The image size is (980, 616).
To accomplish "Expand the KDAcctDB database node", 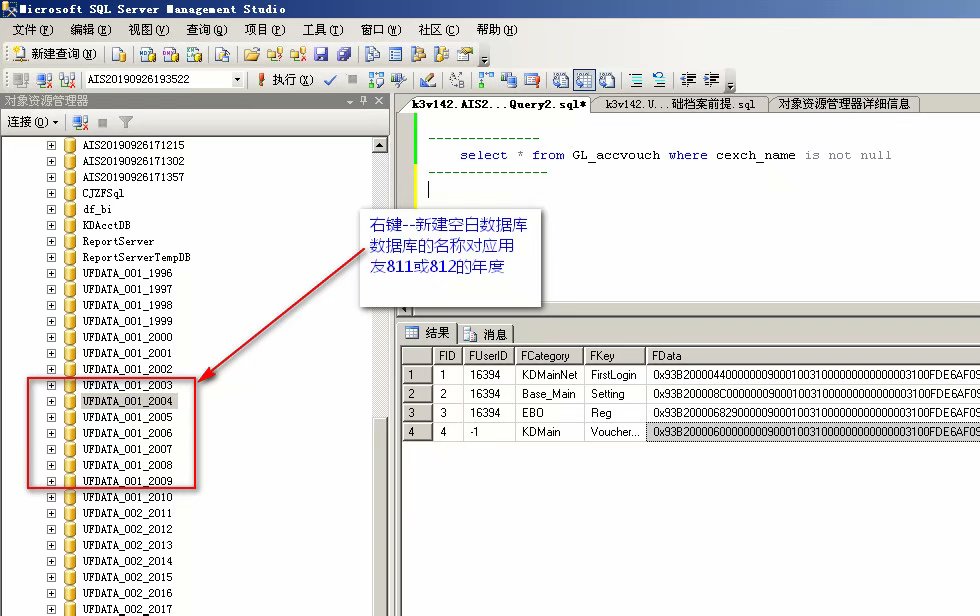I will 51,225.
